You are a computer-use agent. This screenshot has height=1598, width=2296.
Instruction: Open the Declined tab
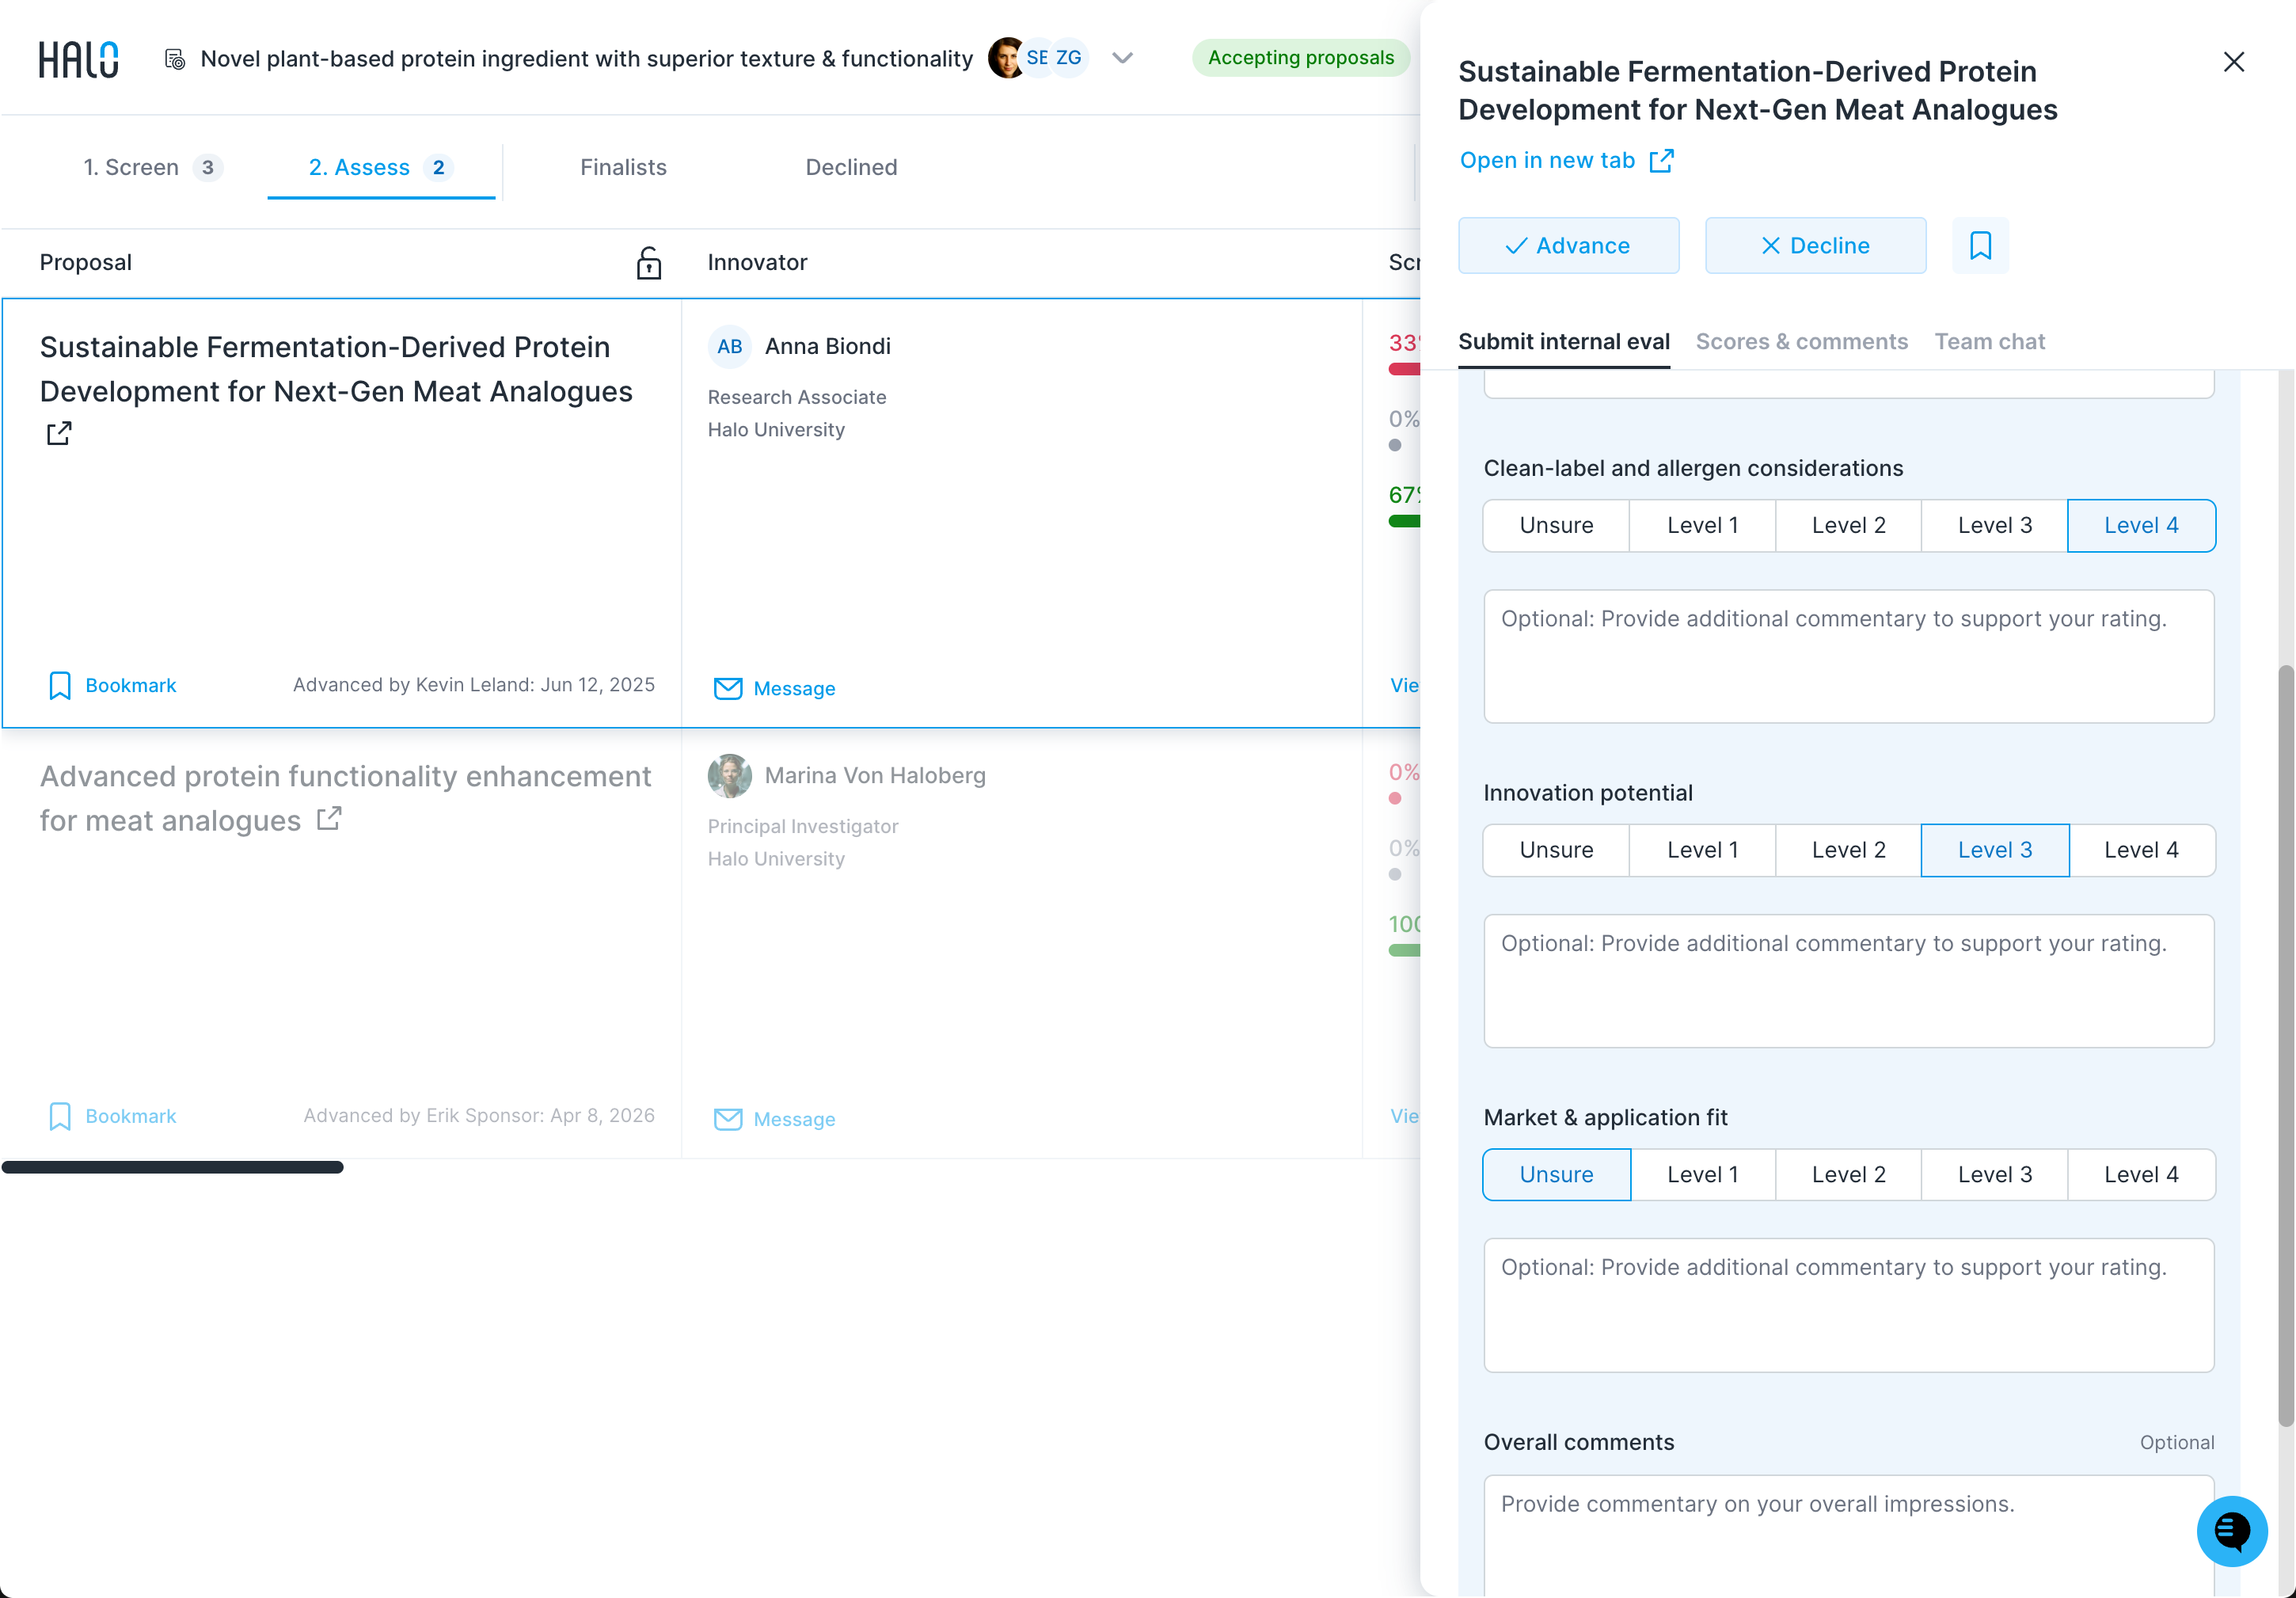tap(851, 167)
